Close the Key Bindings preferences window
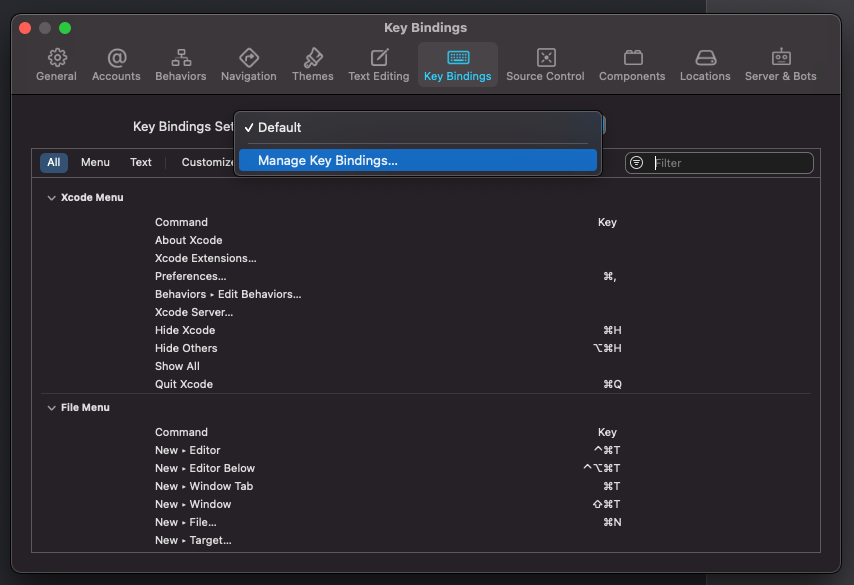The image size is (854, 585). [x=25, y=28]
